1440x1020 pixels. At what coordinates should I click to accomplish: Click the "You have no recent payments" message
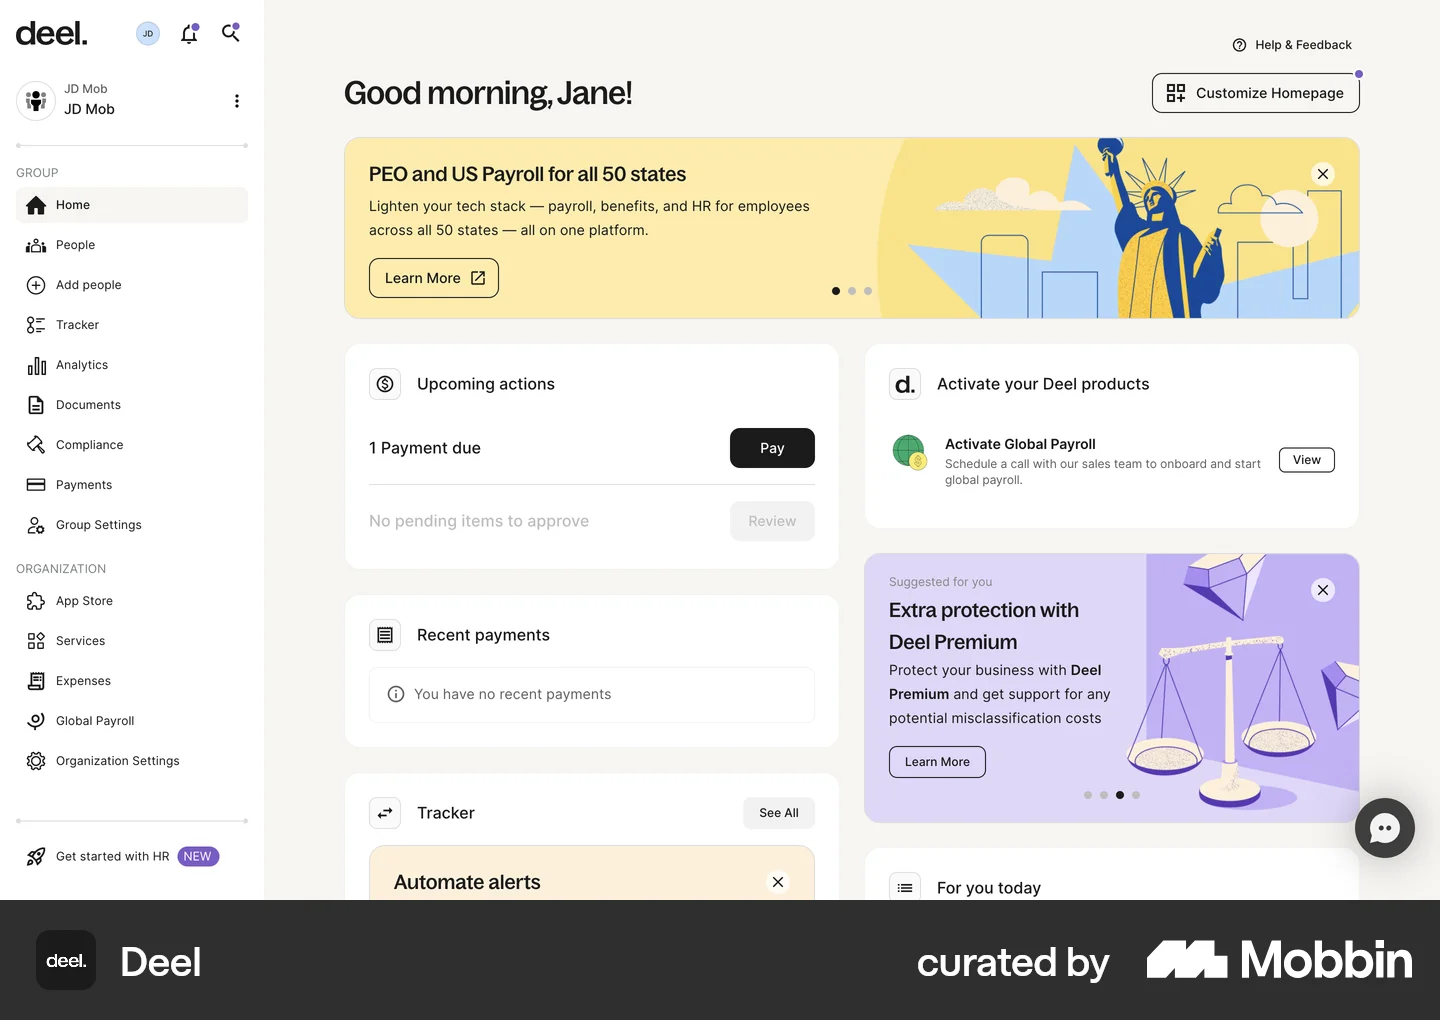click(x=512, y=694)
